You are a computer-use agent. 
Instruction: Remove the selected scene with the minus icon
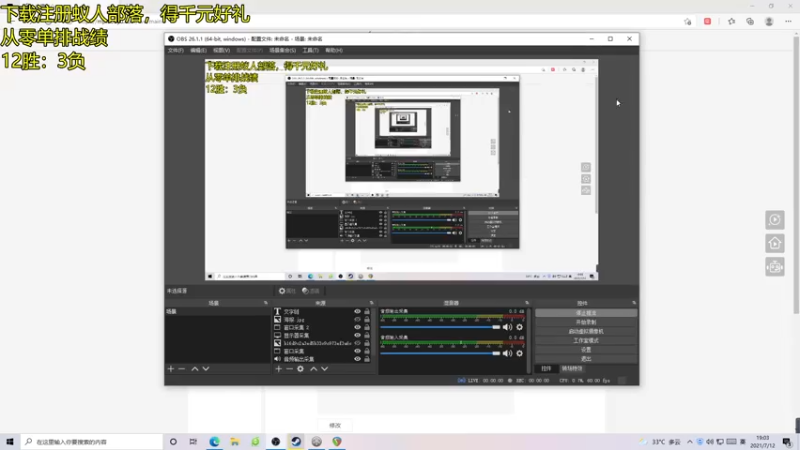coord(182,369)
